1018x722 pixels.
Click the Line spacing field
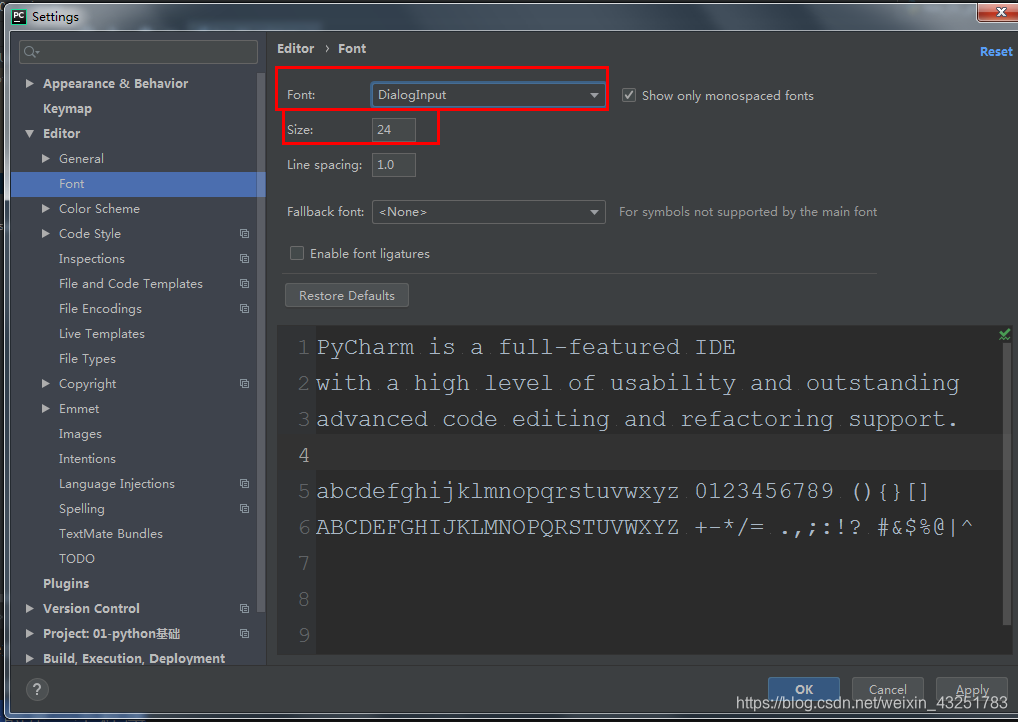click(x=393, y=165)
